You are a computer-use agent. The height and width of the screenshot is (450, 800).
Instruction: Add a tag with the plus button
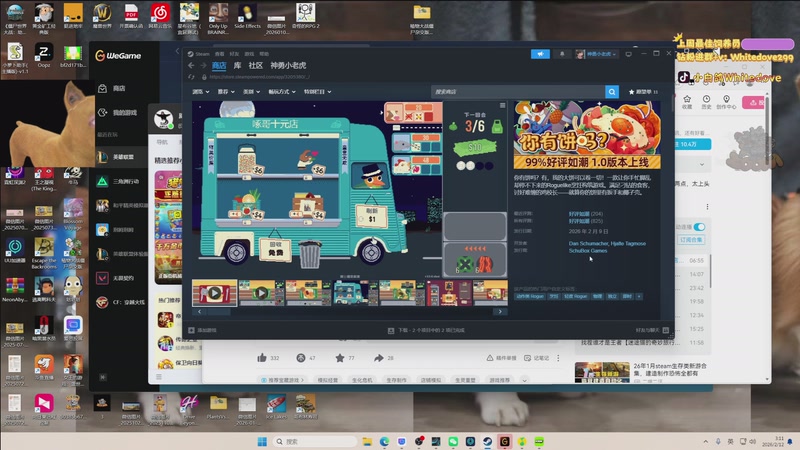[x=639, y=296]
